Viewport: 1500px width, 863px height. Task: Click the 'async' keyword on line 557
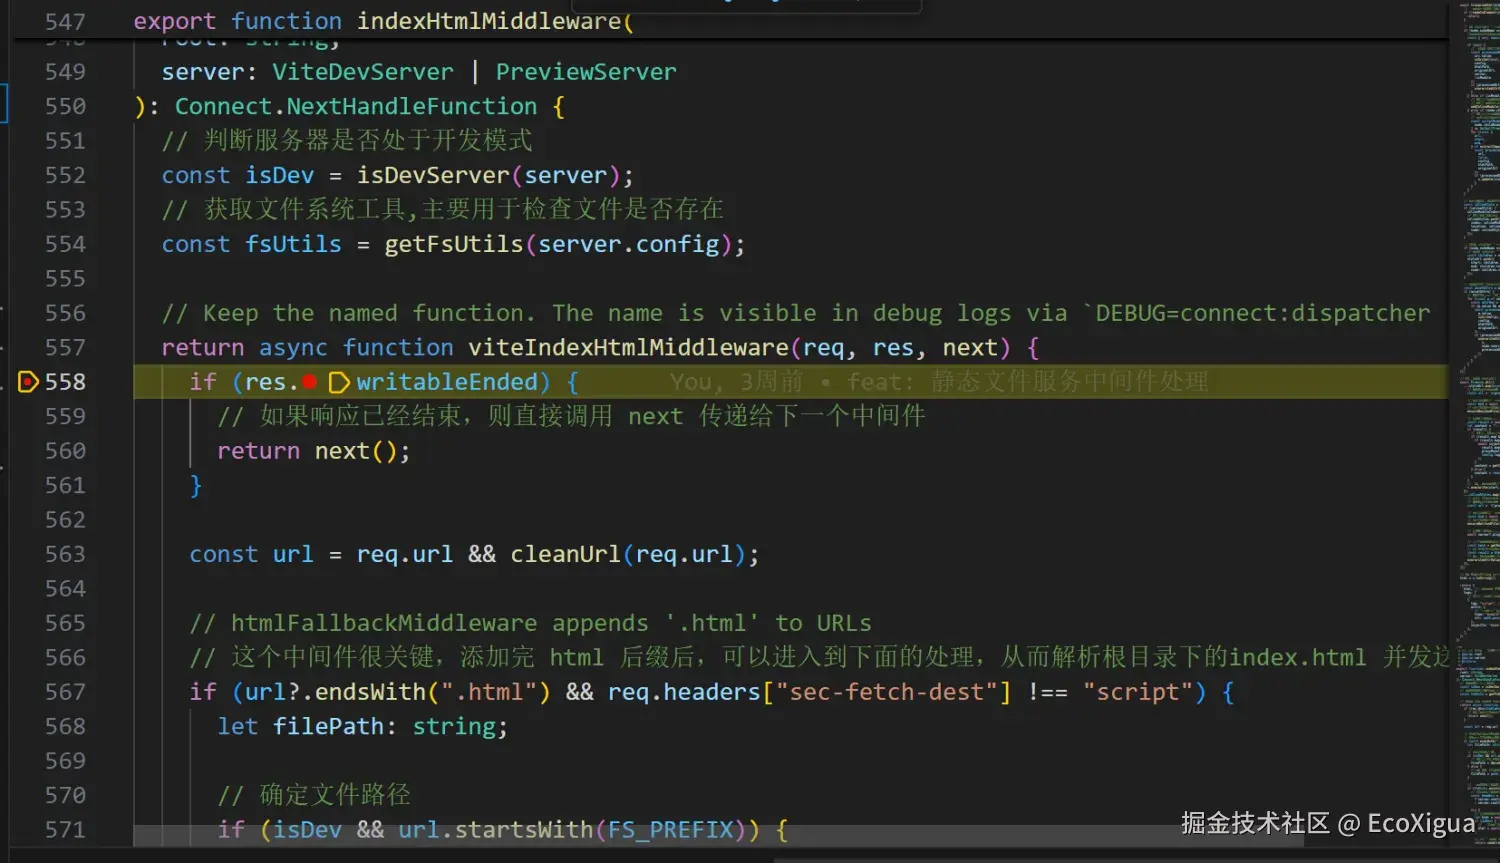coord(293,348)
